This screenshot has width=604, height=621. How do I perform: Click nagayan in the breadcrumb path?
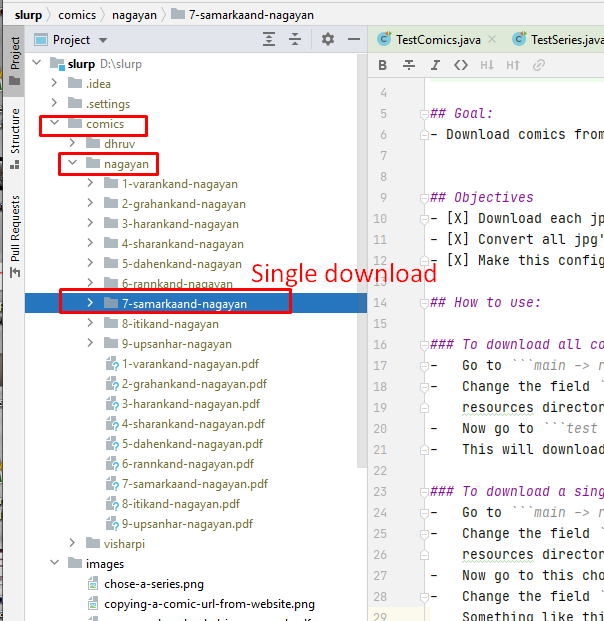(x=134, y=15)
